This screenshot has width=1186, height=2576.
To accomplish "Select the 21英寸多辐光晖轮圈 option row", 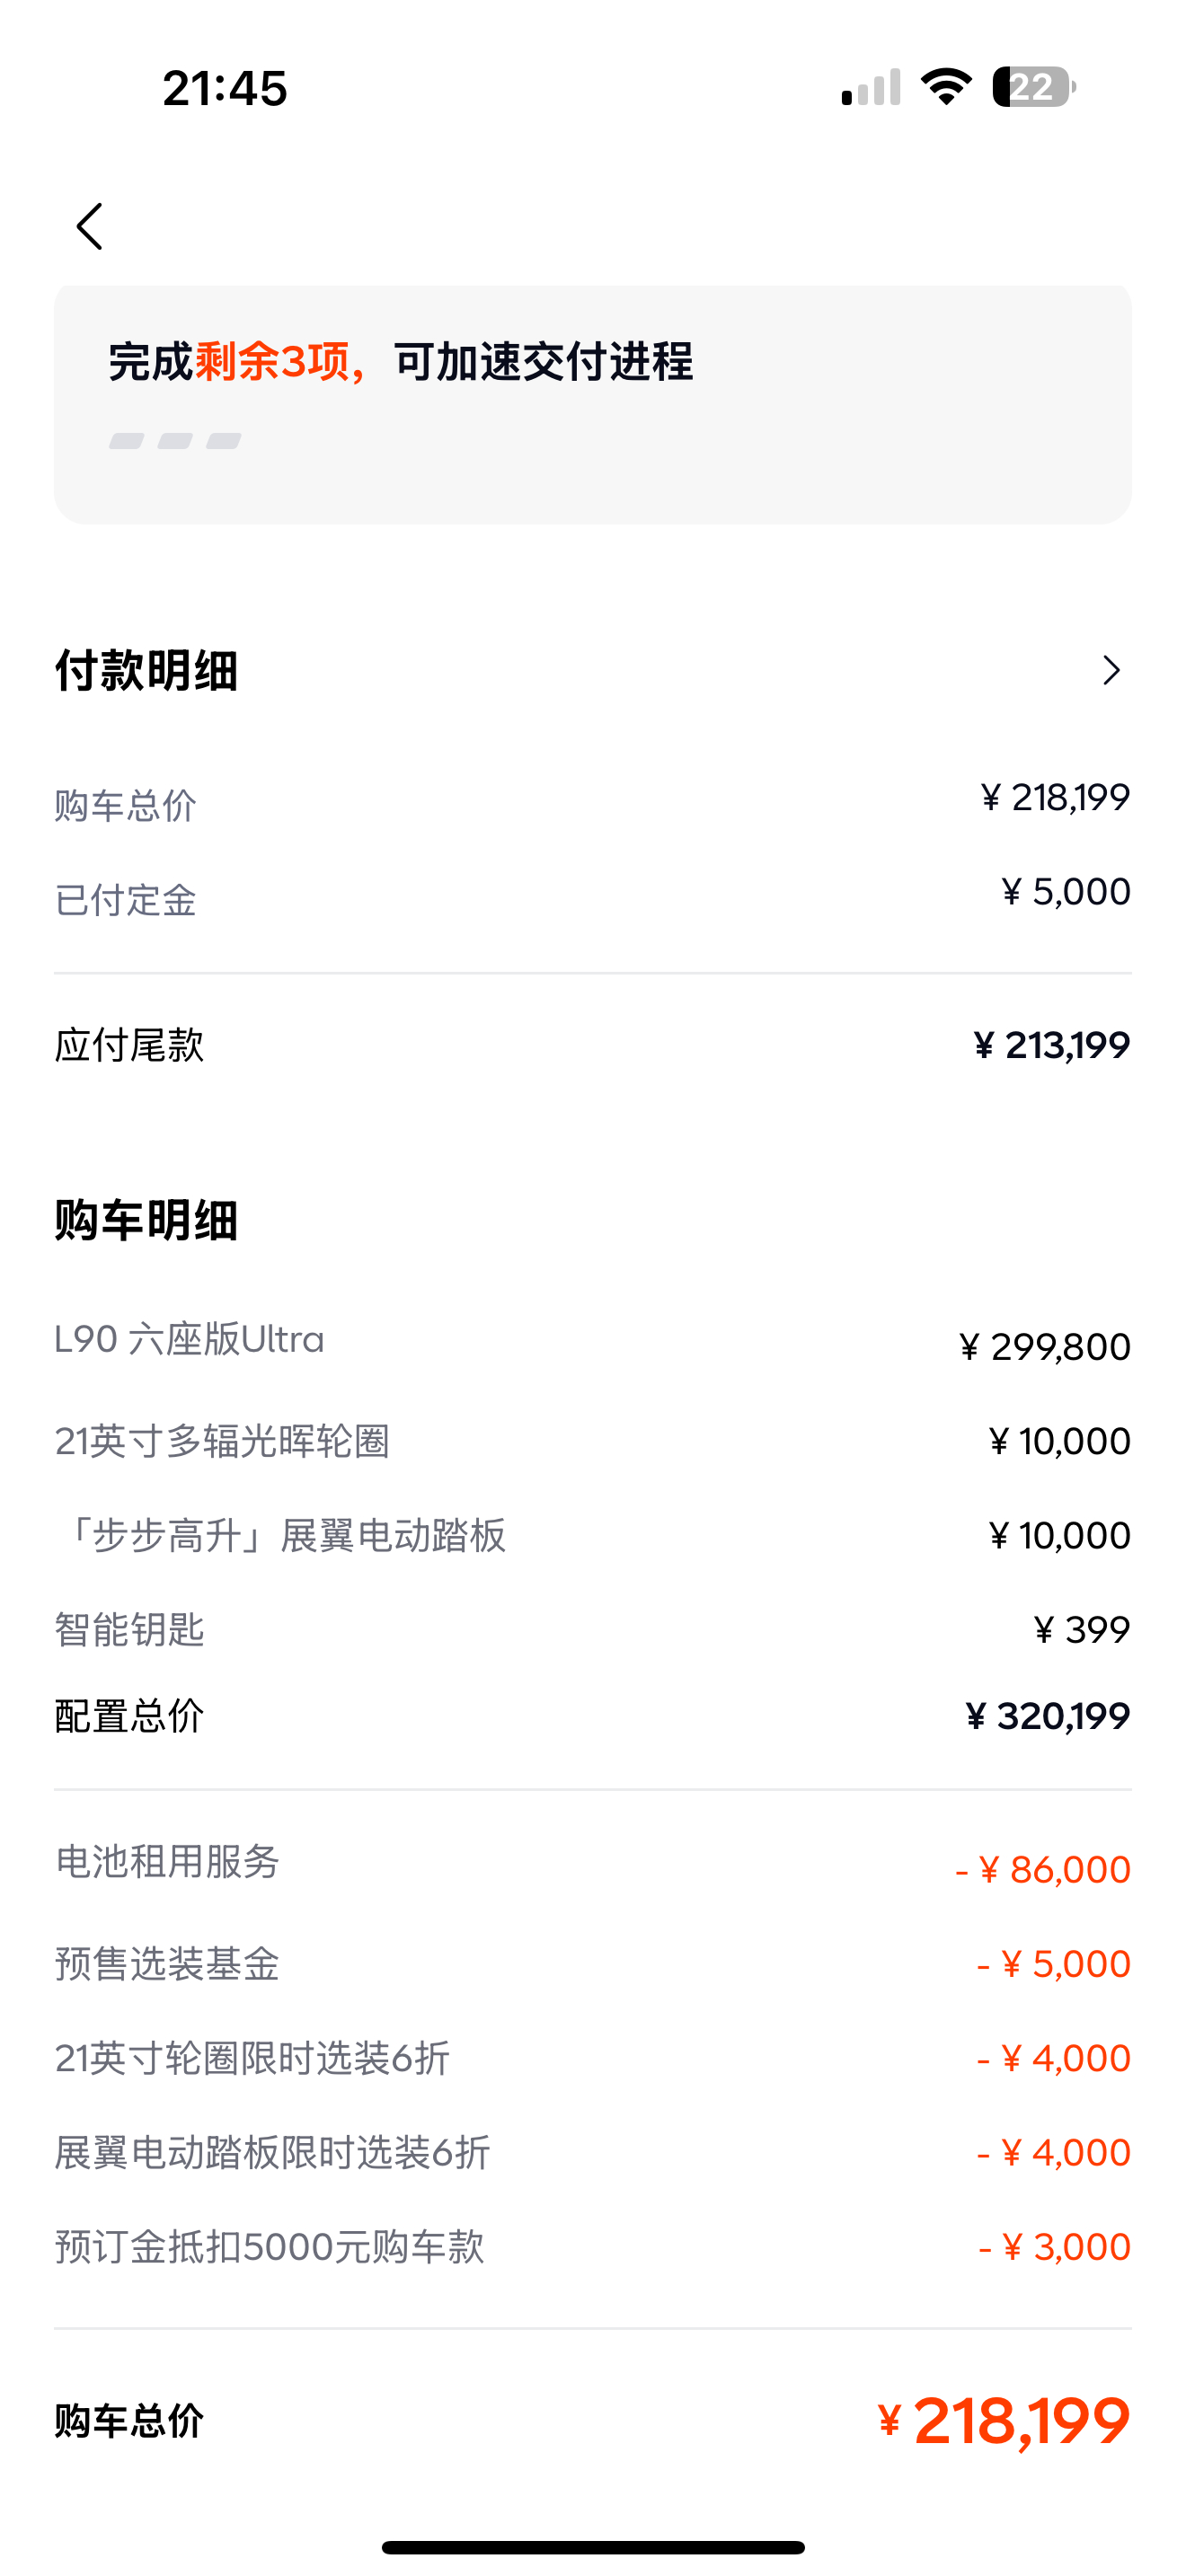I will pyautogui.click(x=592, y=1441).
